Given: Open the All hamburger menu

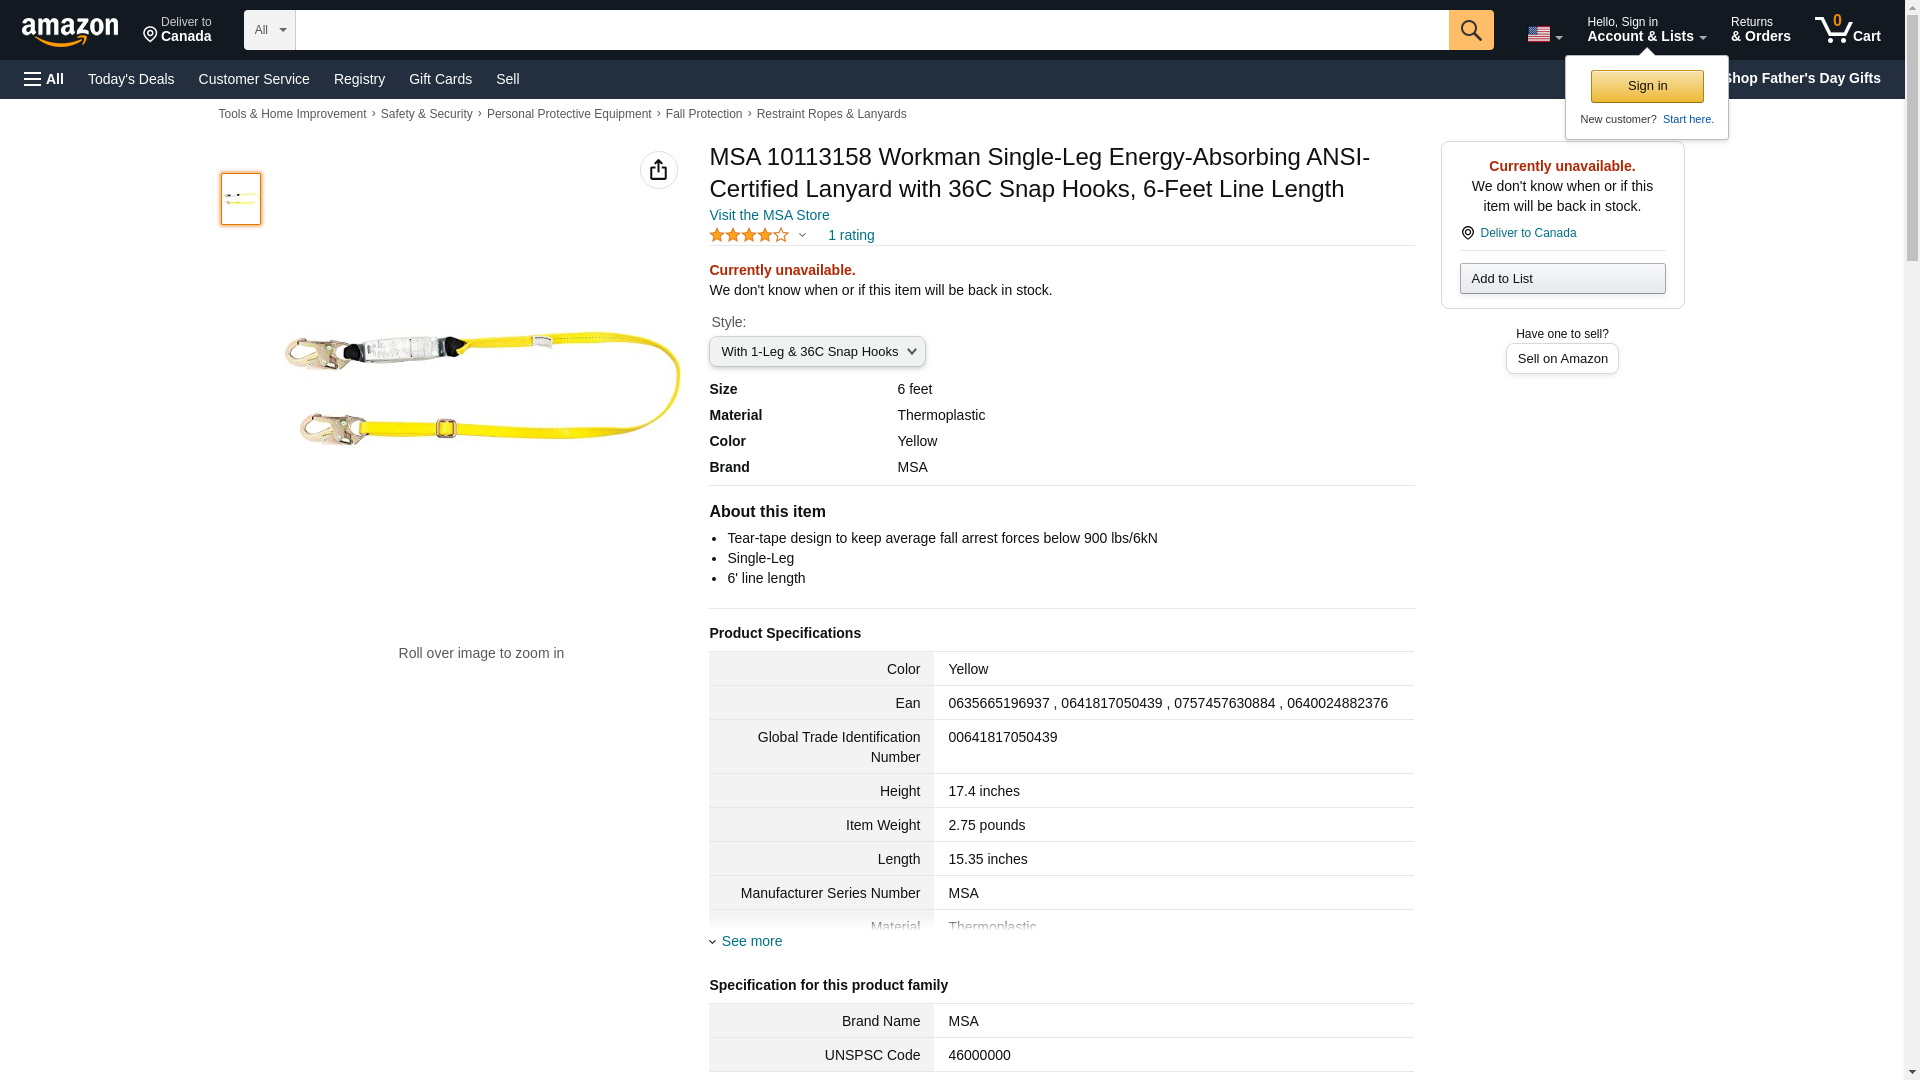Looking at the screenshot, I should pos(44,79).
